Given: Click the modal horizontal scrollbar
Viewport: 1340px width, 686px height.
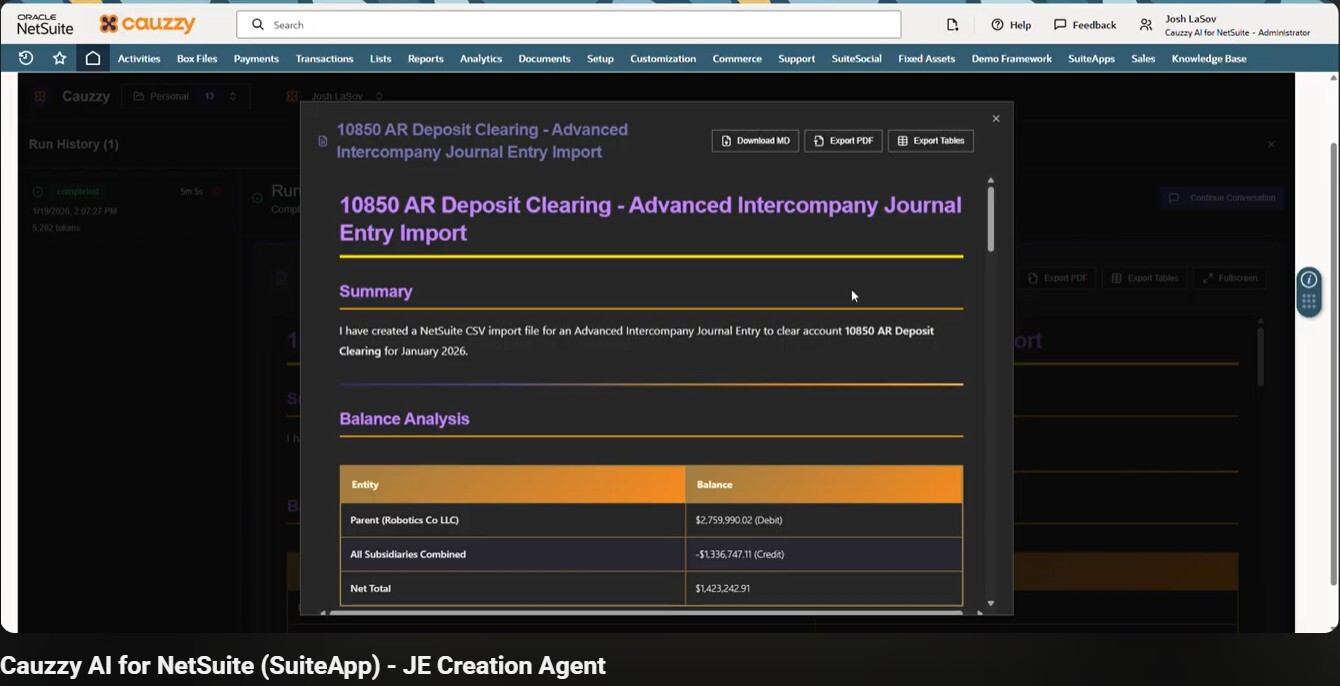Looking at the screenshot, I should click(x=646, y=612).
